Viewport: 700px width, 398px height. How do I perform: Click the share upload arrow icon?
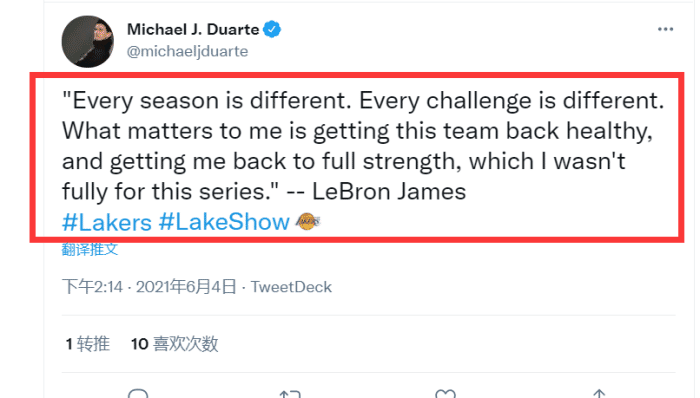point(599,394)
